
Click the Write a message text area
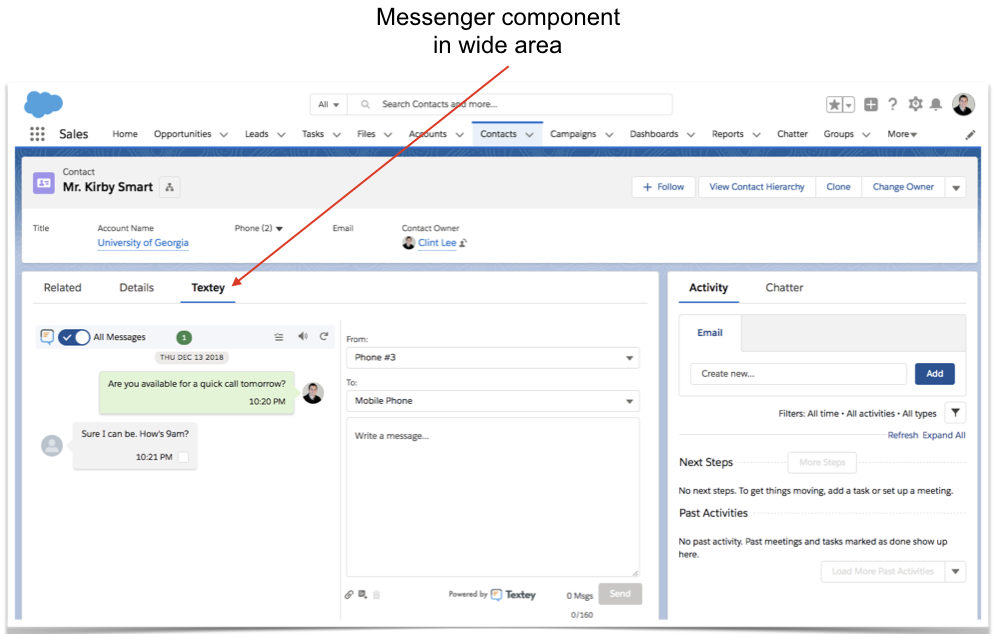click(493, 497)
